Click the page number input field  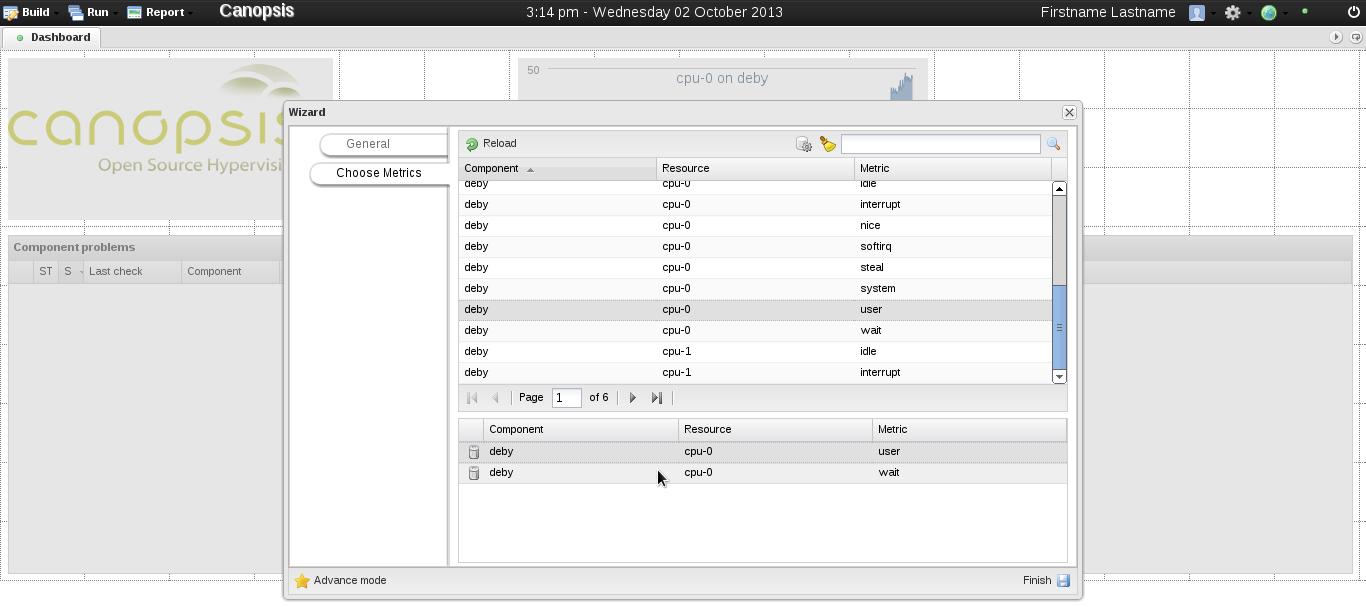[x=566, y=398]
